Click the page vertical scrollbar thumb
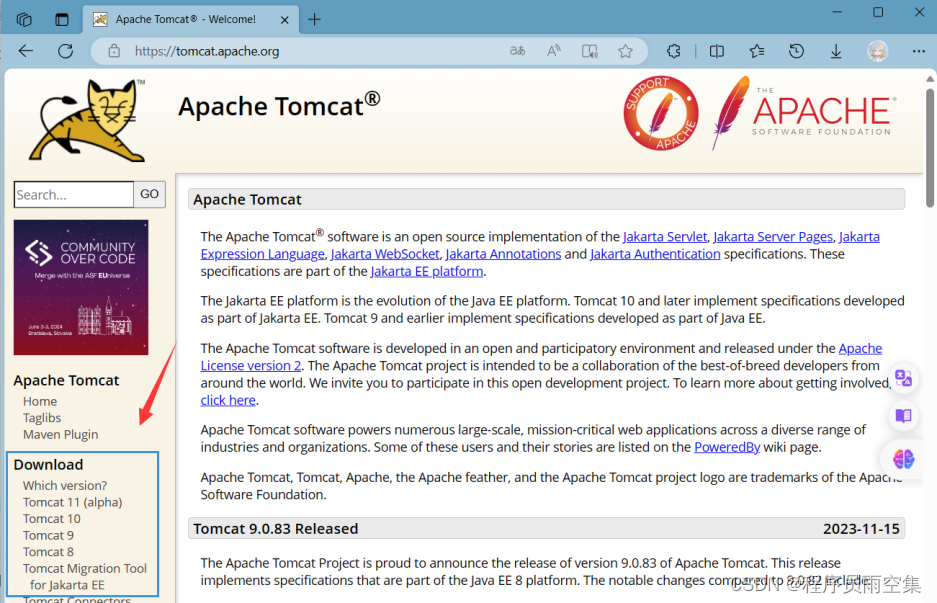937x603 pixels. pyautogui.click(x=930, y=148)
